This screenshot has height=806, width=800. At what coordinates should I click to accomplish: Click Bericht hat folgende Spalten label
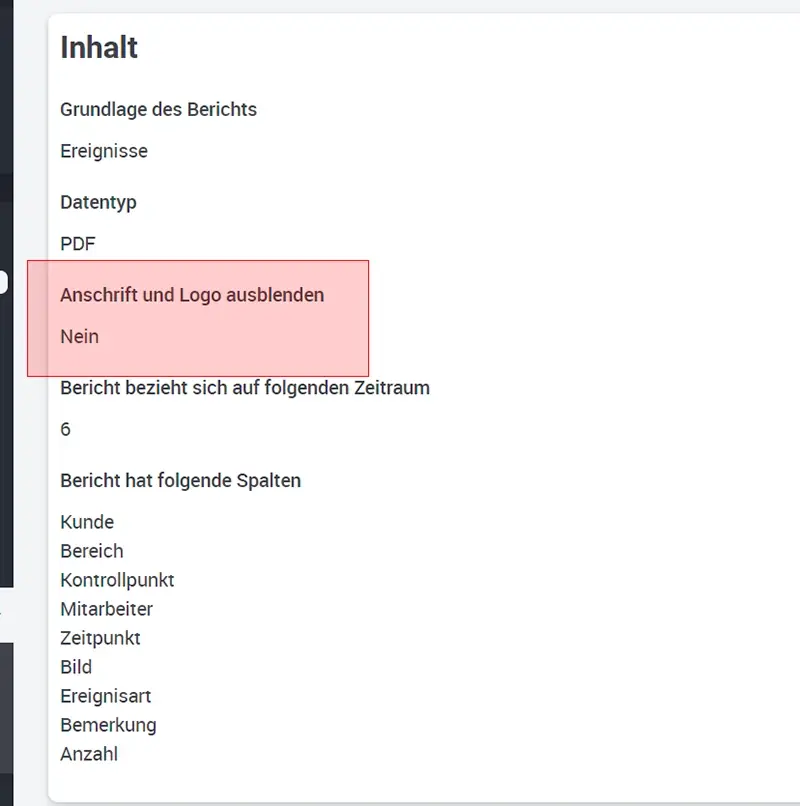coord(180,480)
